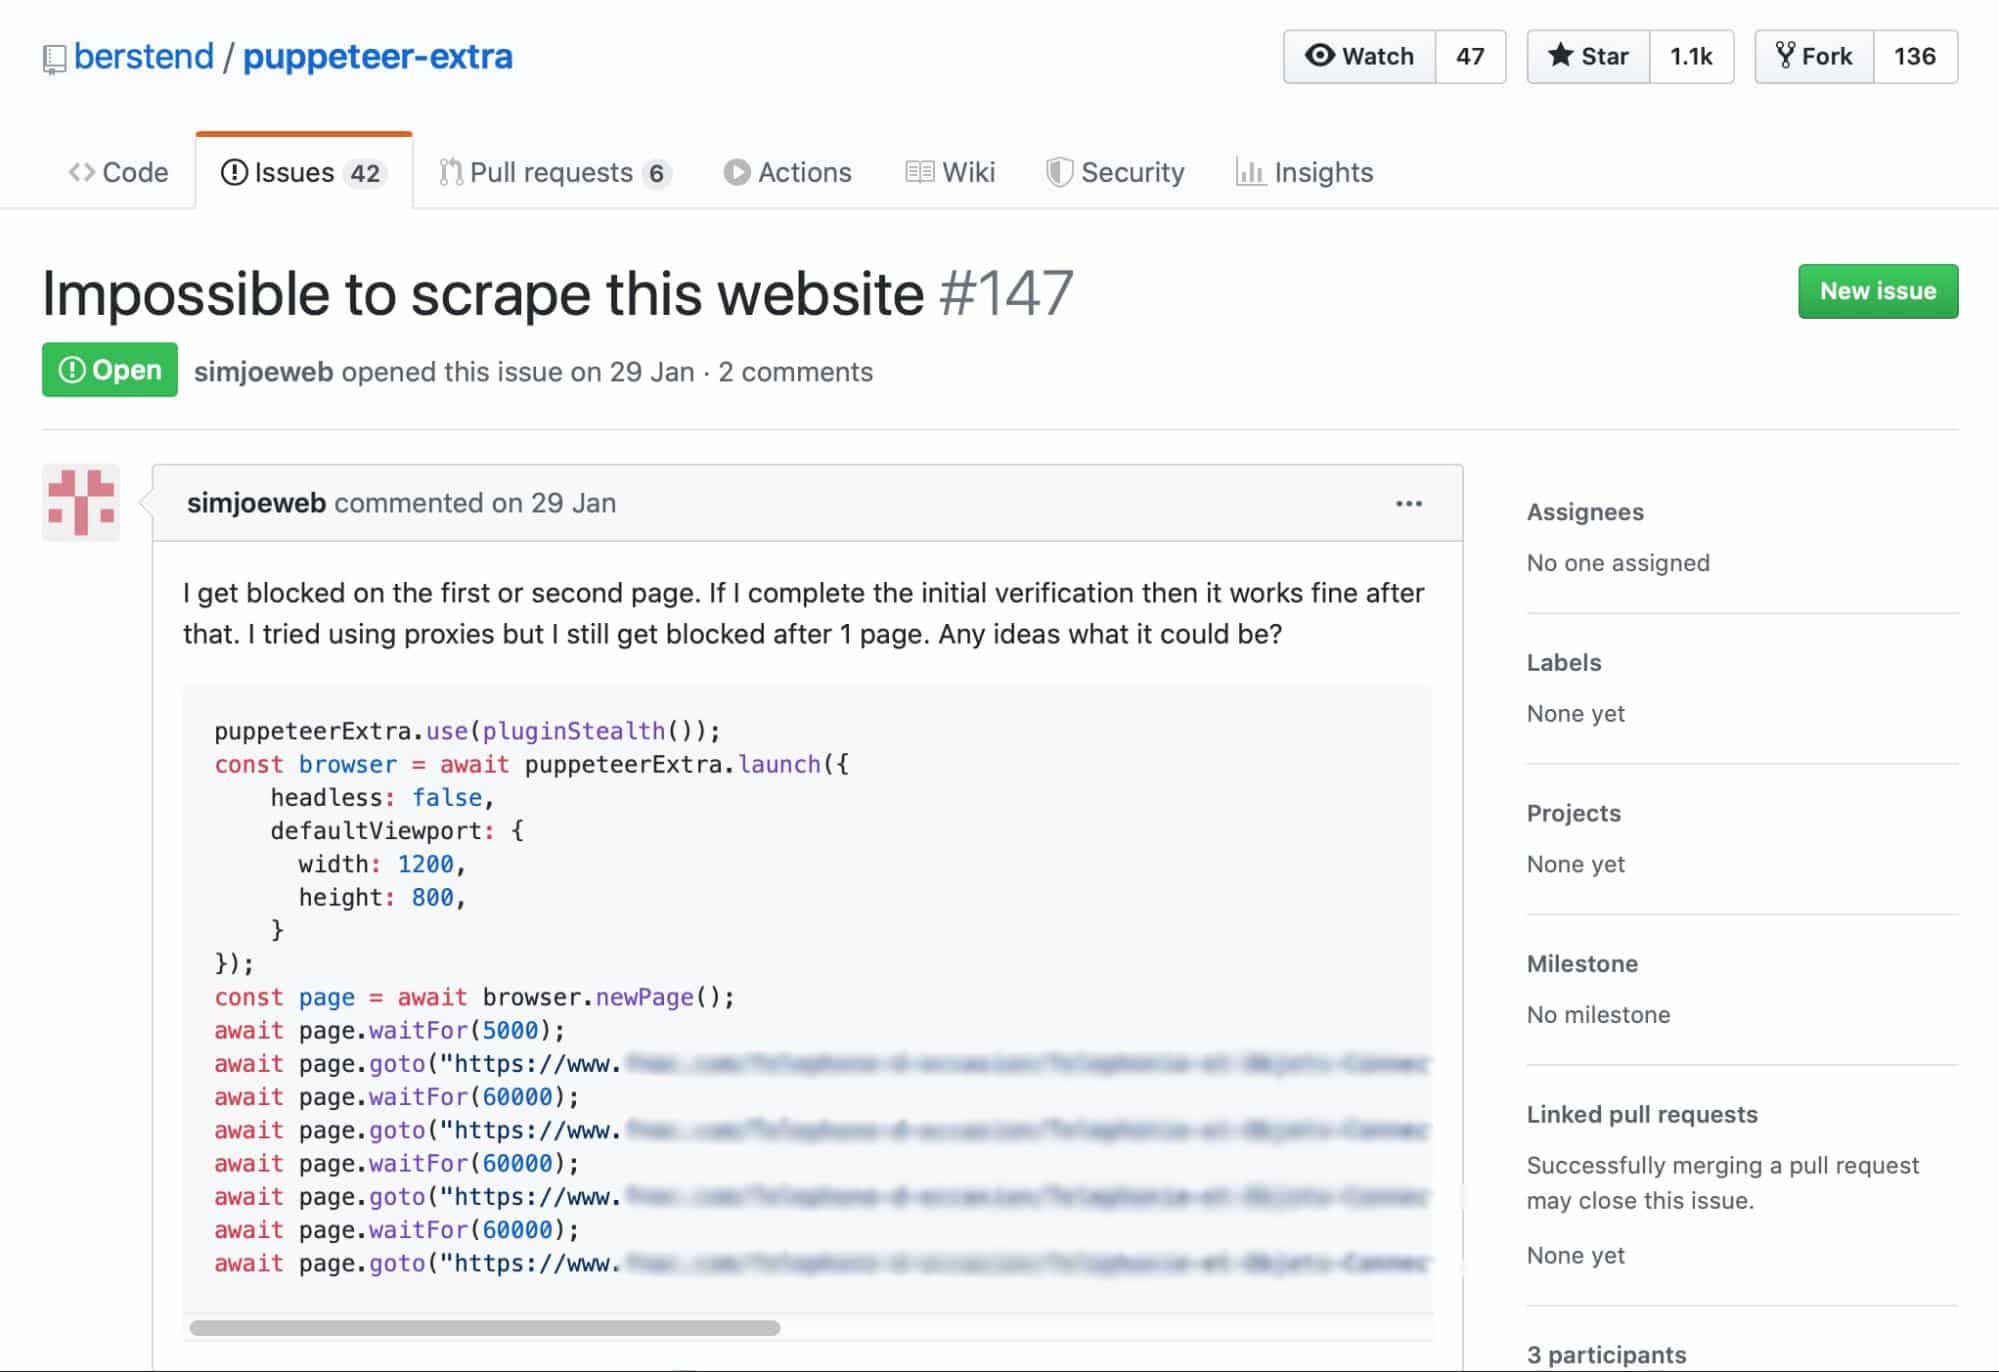Image resolution: width=1999 pixels, height=1372 pixels.
Task: Switch to the Code tab
Action: tap(118, 172)
